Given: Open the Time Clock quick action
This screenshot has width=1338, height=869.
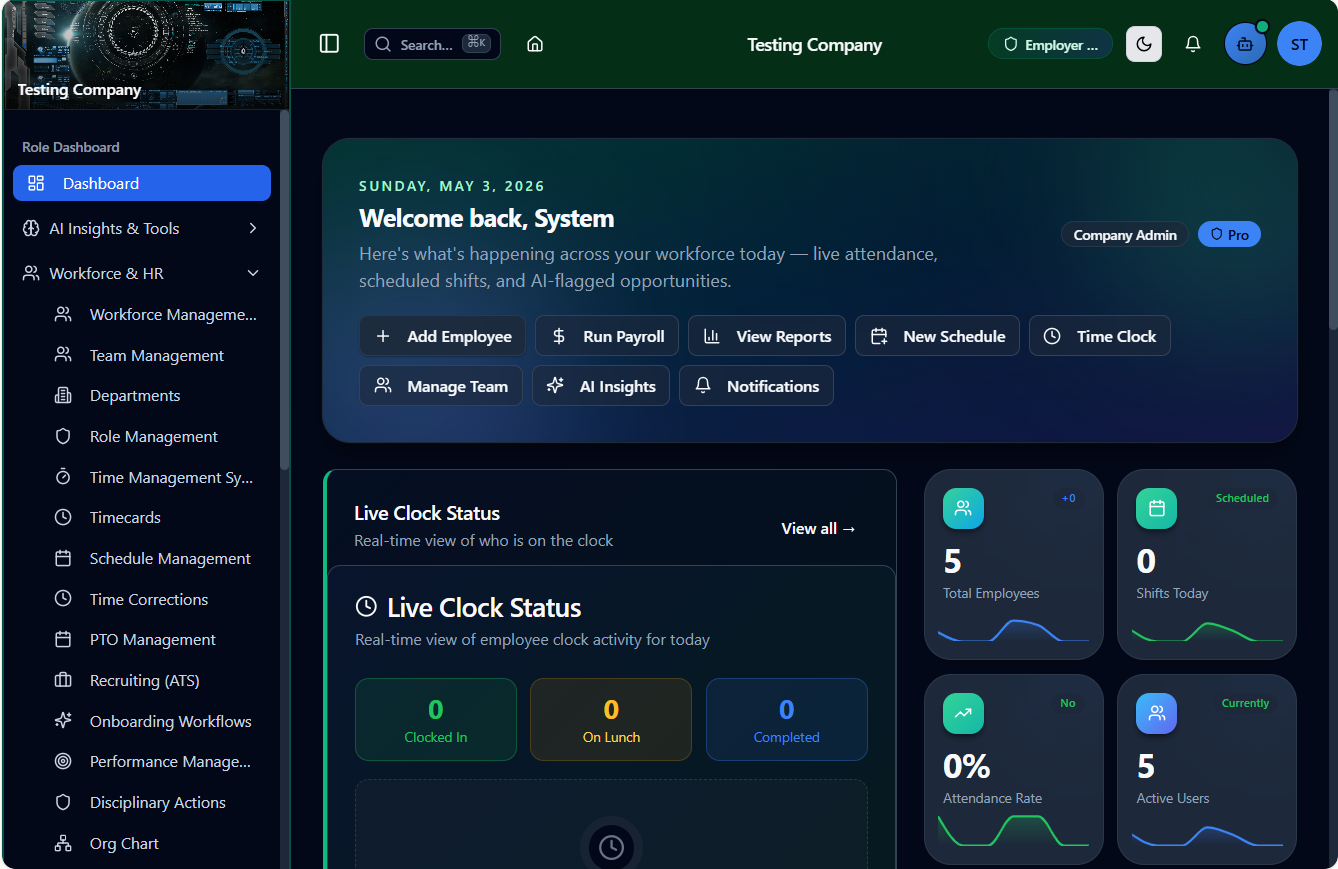Looking at the screenshot, I should (1100, 336).
